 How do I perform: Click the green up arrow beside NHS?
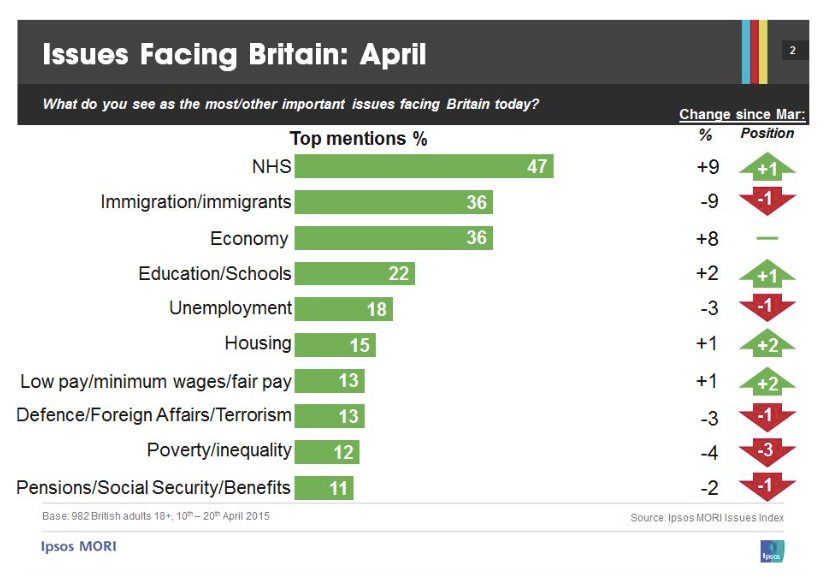tap(767, 167)
